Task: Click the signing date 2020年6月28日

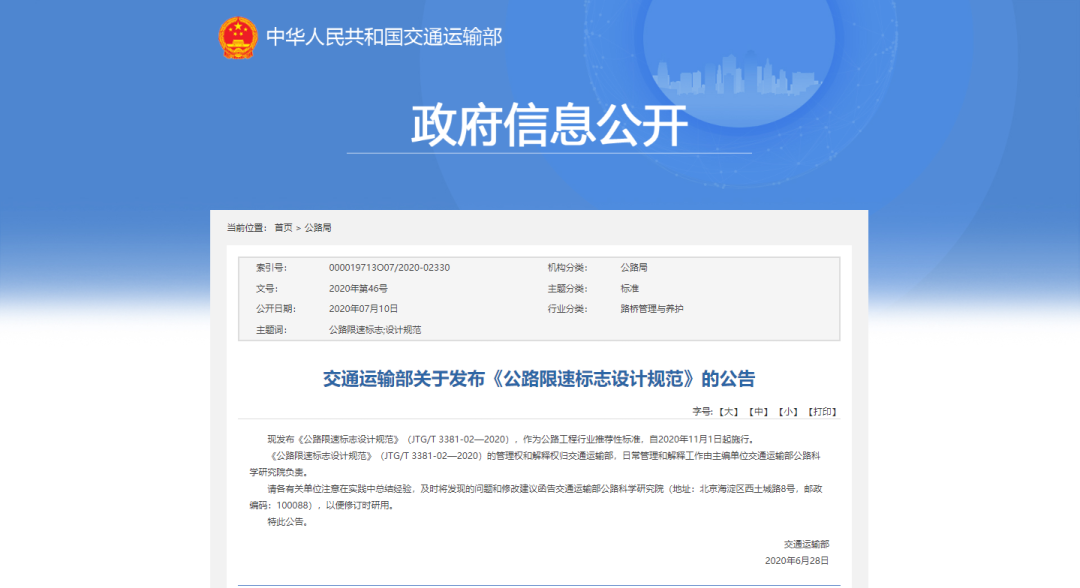Action: 796,561
